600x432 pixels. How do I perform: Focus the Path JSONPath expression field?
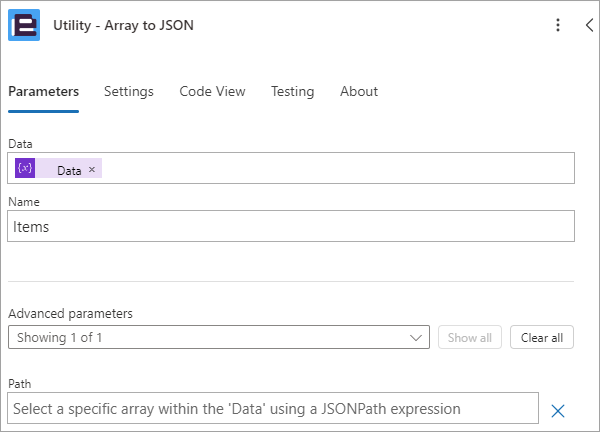click(270, 409)
